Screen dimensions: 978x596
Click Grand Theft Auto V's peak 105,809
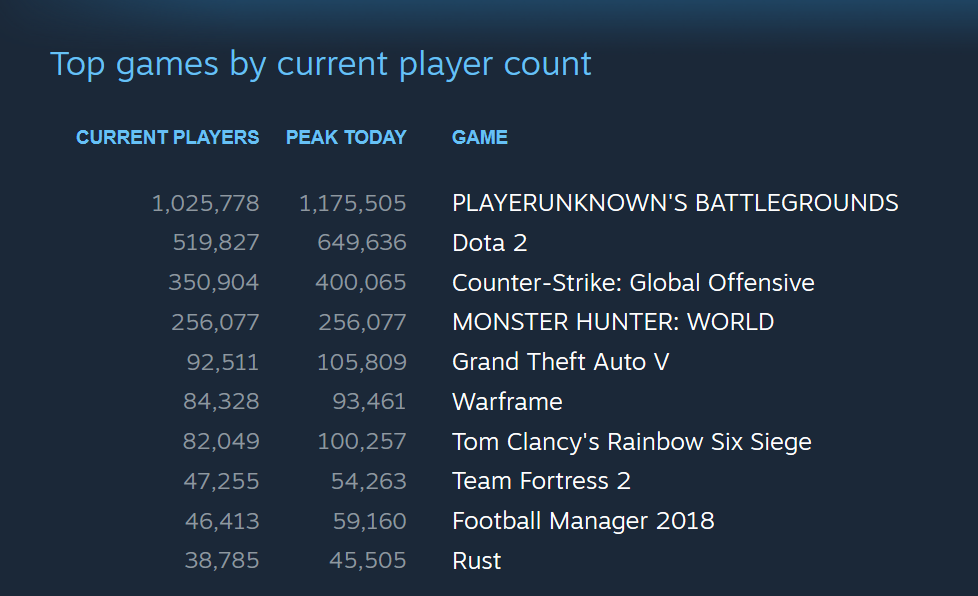[x=361, y=362]
